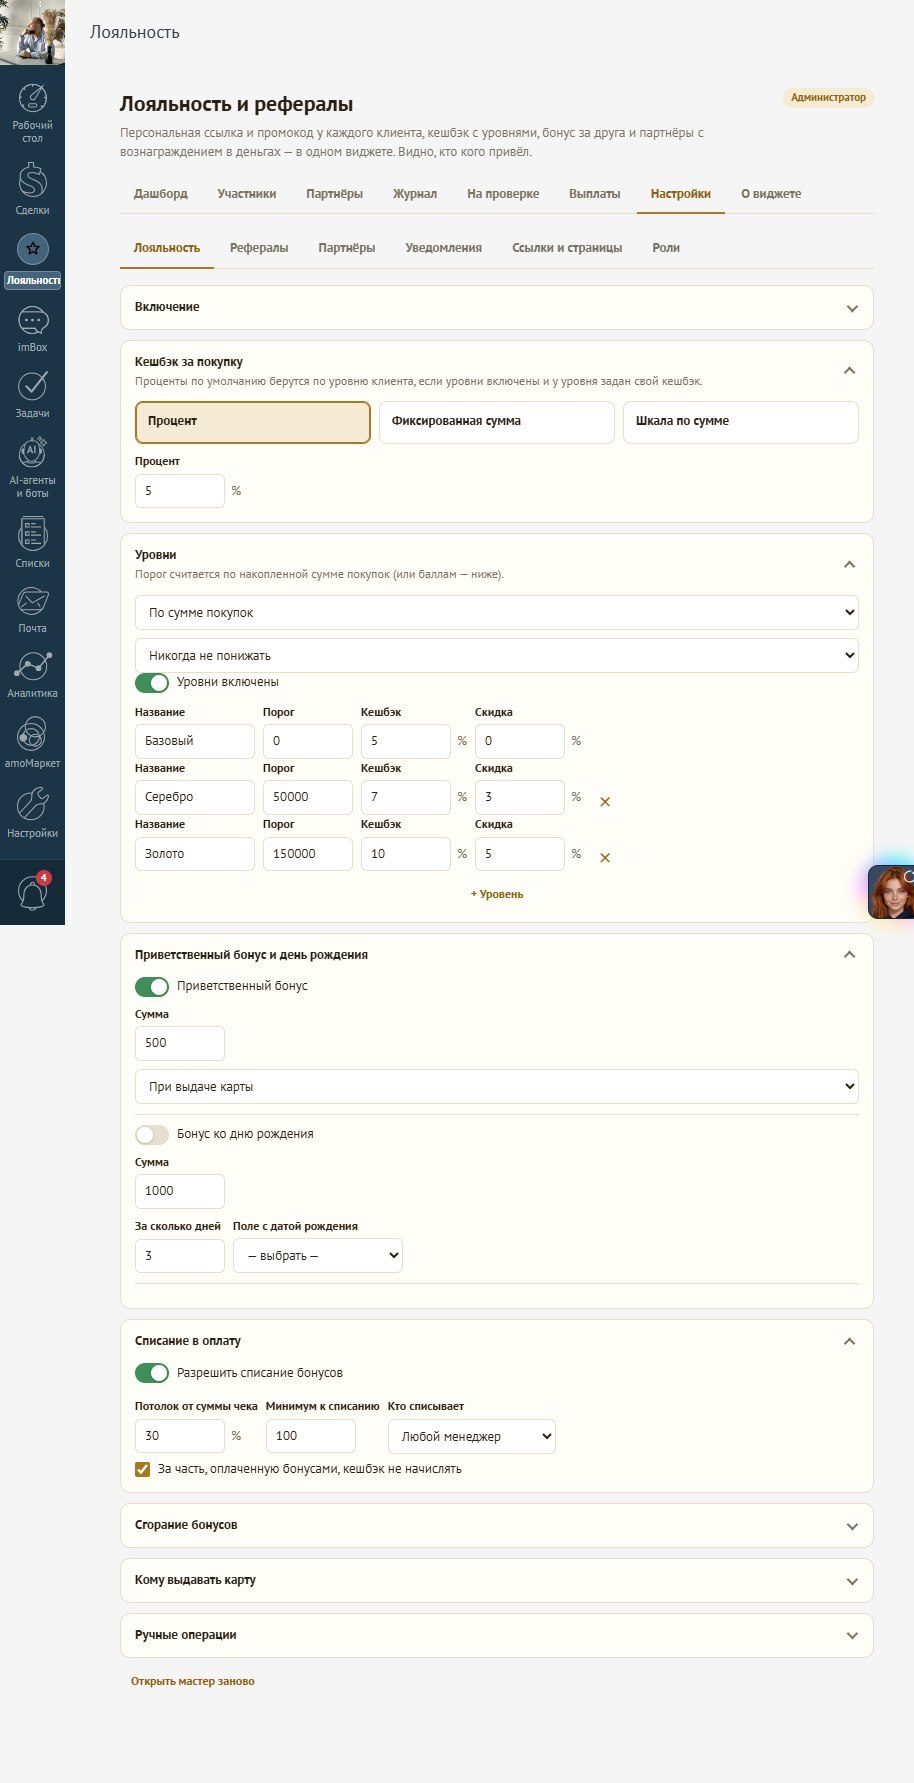Viewport: 914px width, 1783px height.
Task: Open the Выплаты tab
Action: pos(595,194)
